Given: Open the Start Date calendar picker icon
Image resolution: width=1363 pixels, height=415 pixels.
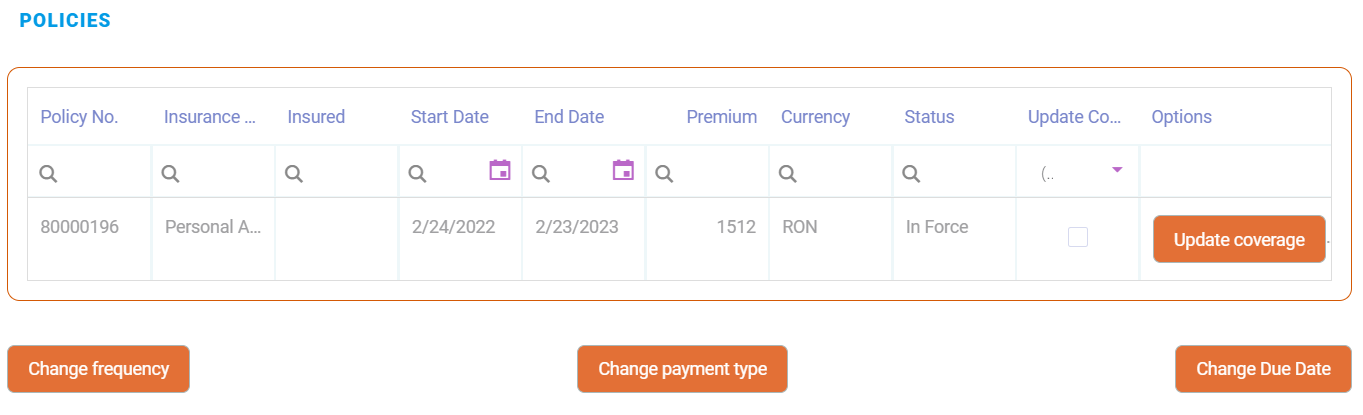Looking at the screenshot, I should [x=499, y=170].
